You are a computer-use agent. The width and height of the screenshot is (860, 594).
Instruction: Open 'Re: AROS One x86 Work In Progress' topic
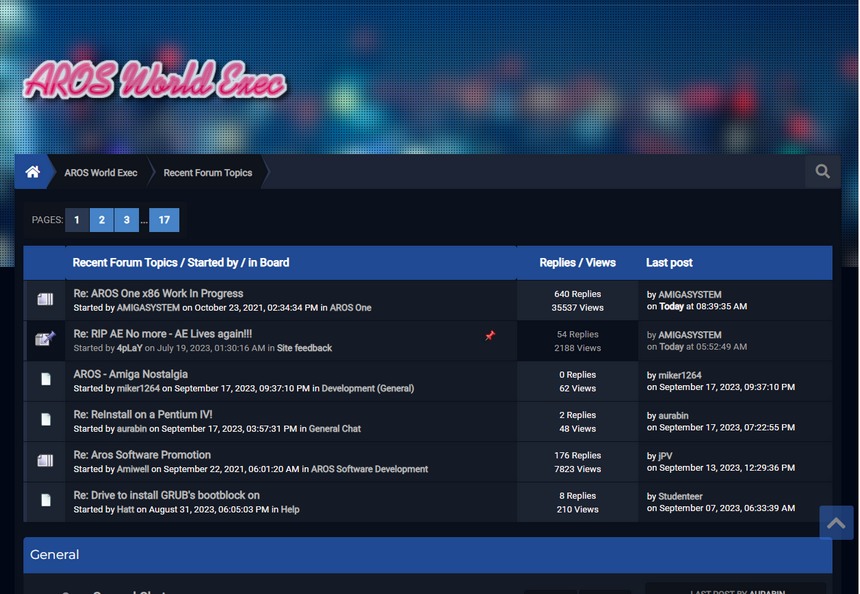pos(158,294)
